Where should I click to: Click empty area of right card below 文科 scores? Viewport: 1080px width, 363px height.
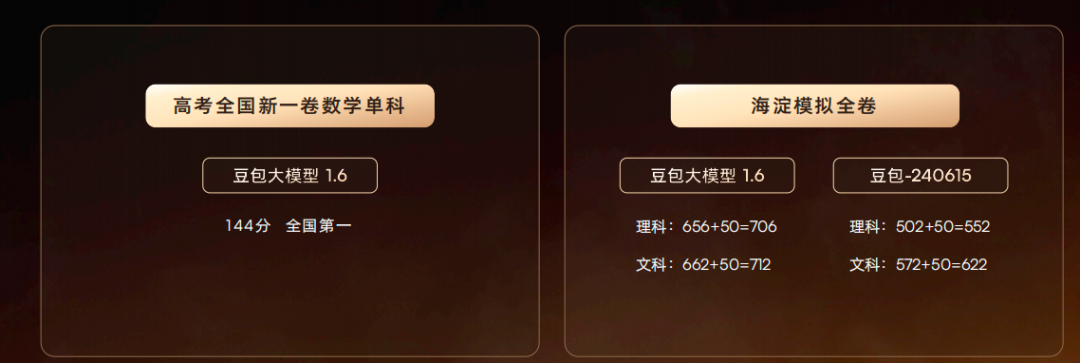click(x=815, y=313)
